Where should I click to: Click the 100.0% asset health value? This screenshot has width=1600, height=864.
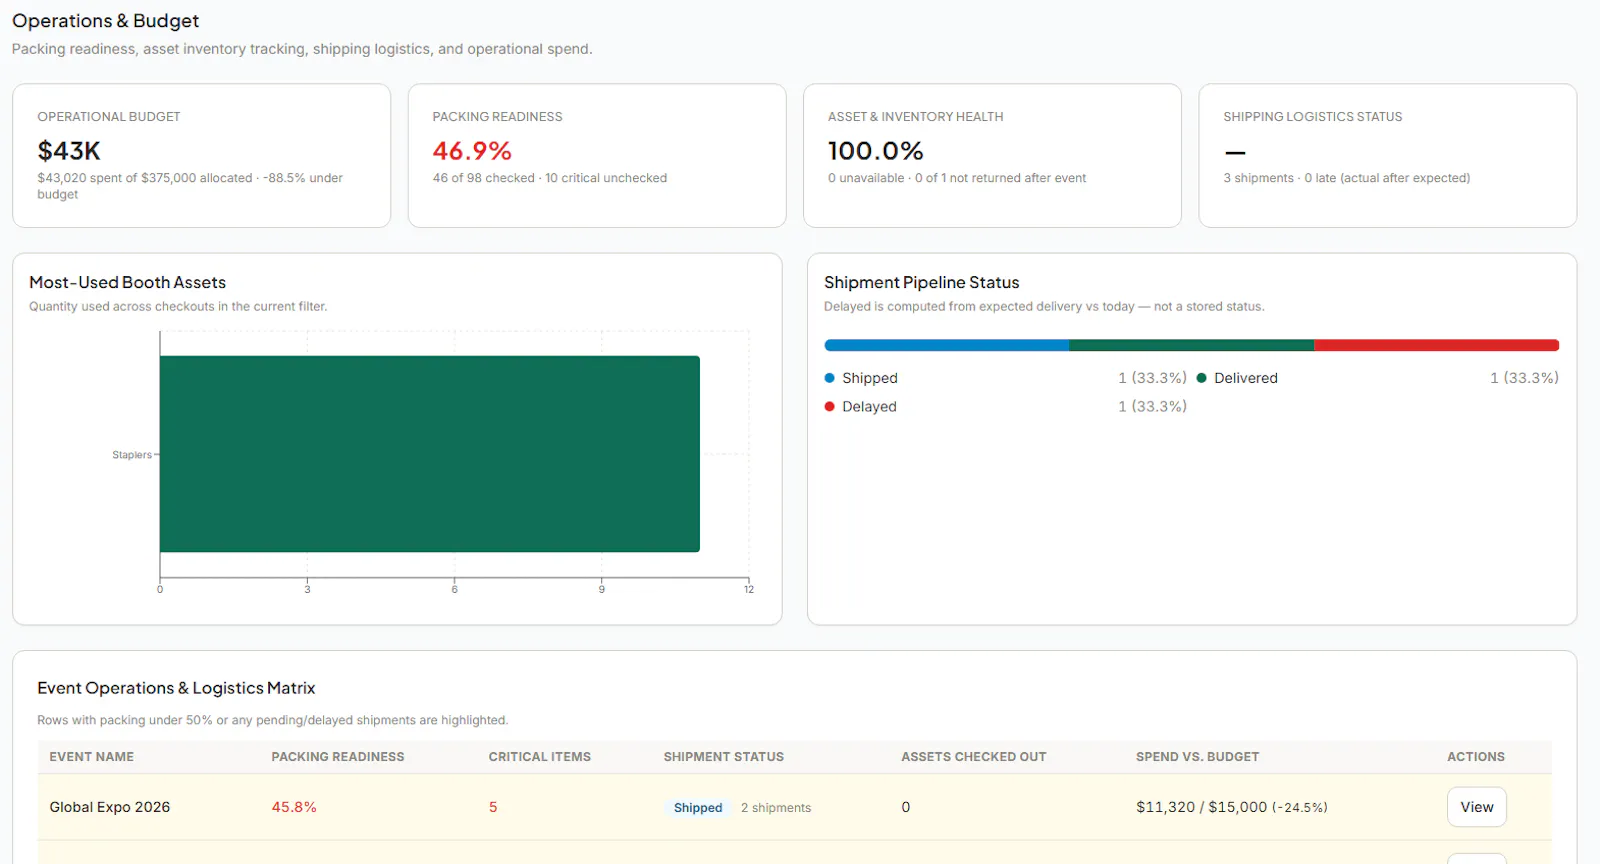tap(876, 151)
